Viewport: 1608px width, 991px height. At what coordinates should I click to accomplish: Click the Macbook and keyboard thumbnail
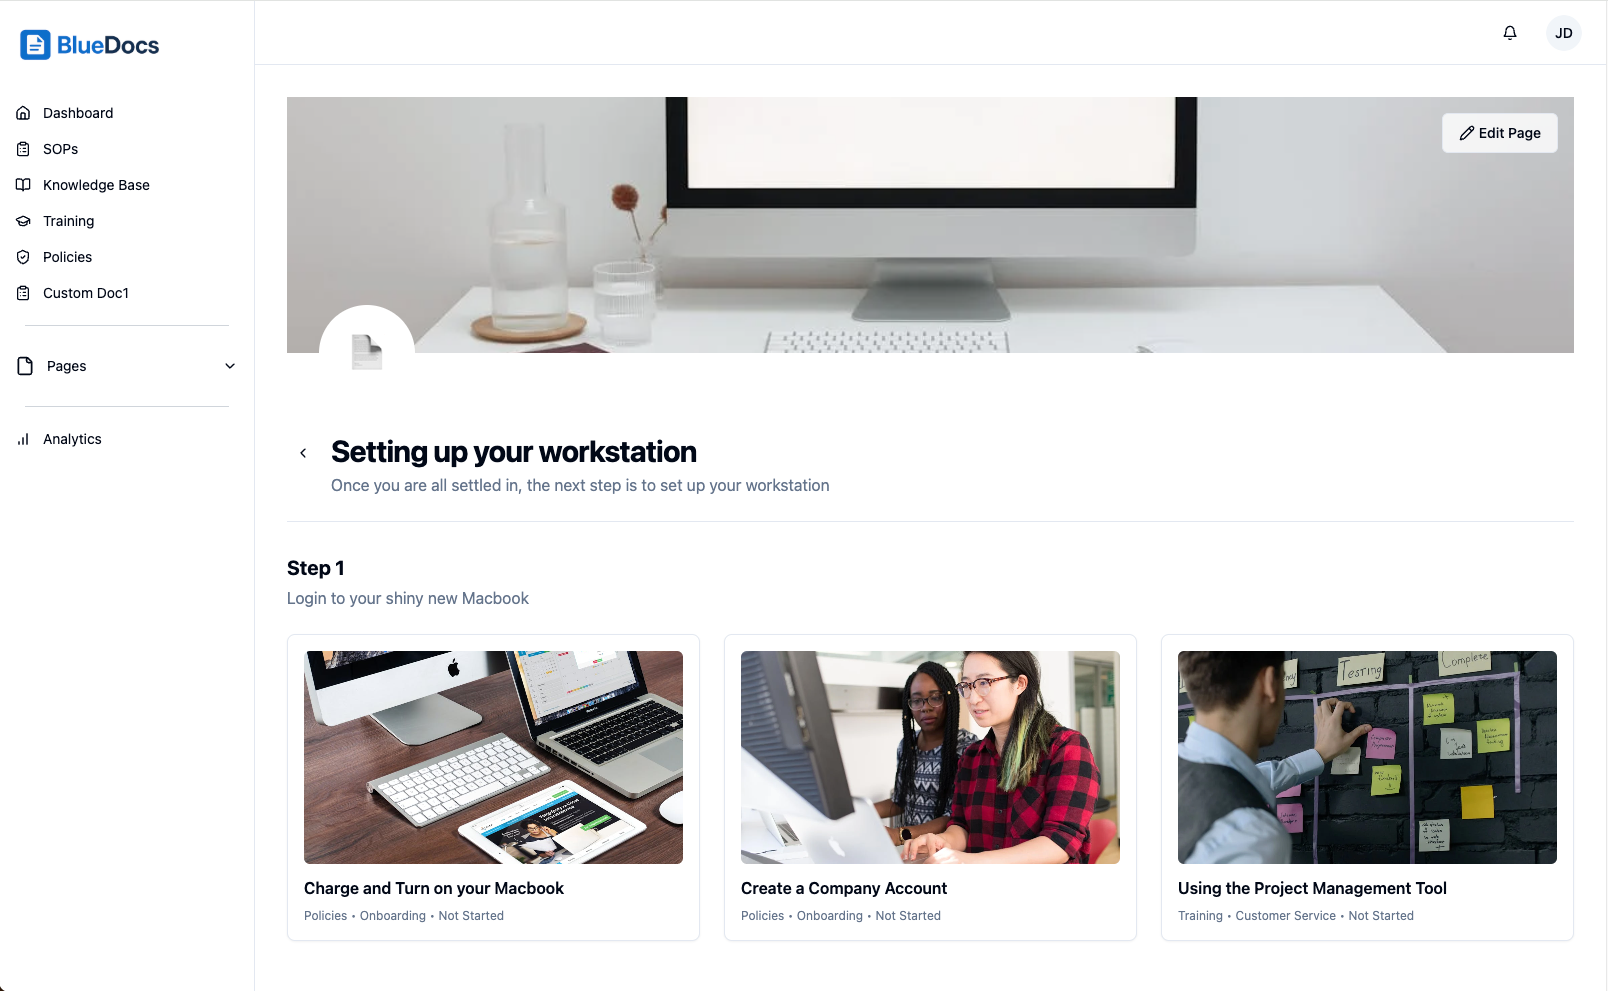click(493, 757)
